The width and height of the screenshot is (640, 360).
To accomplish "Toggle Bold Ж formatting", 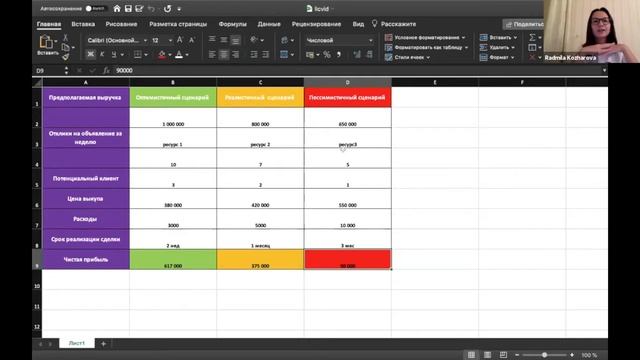I will [91, 54].
